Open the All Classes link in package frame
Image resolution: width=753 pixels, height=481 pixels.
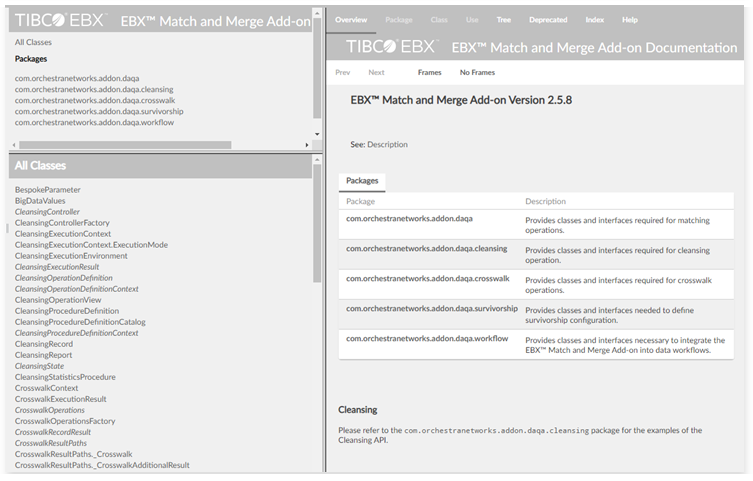[x=33, y=42]
